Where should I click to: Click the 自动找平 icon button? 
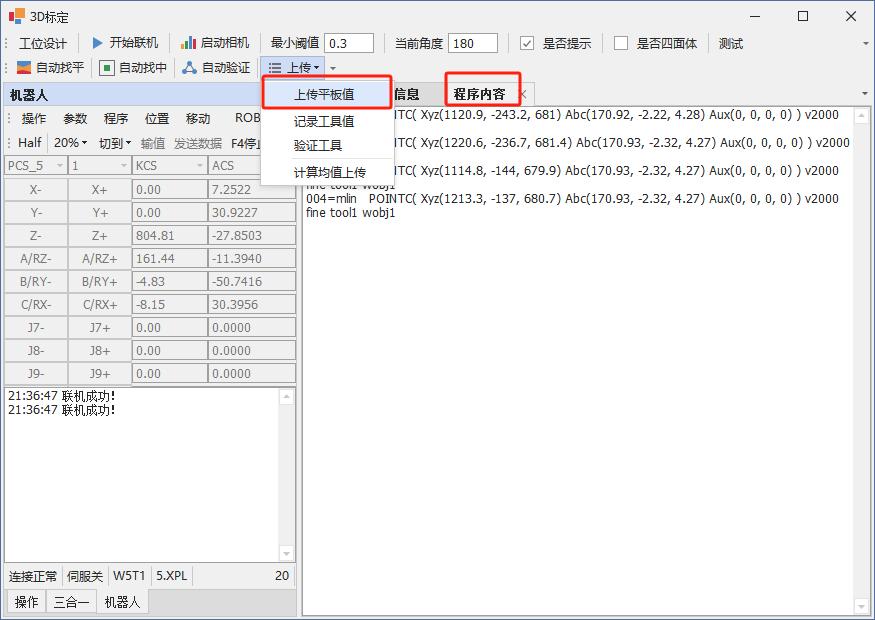point(24,68)
